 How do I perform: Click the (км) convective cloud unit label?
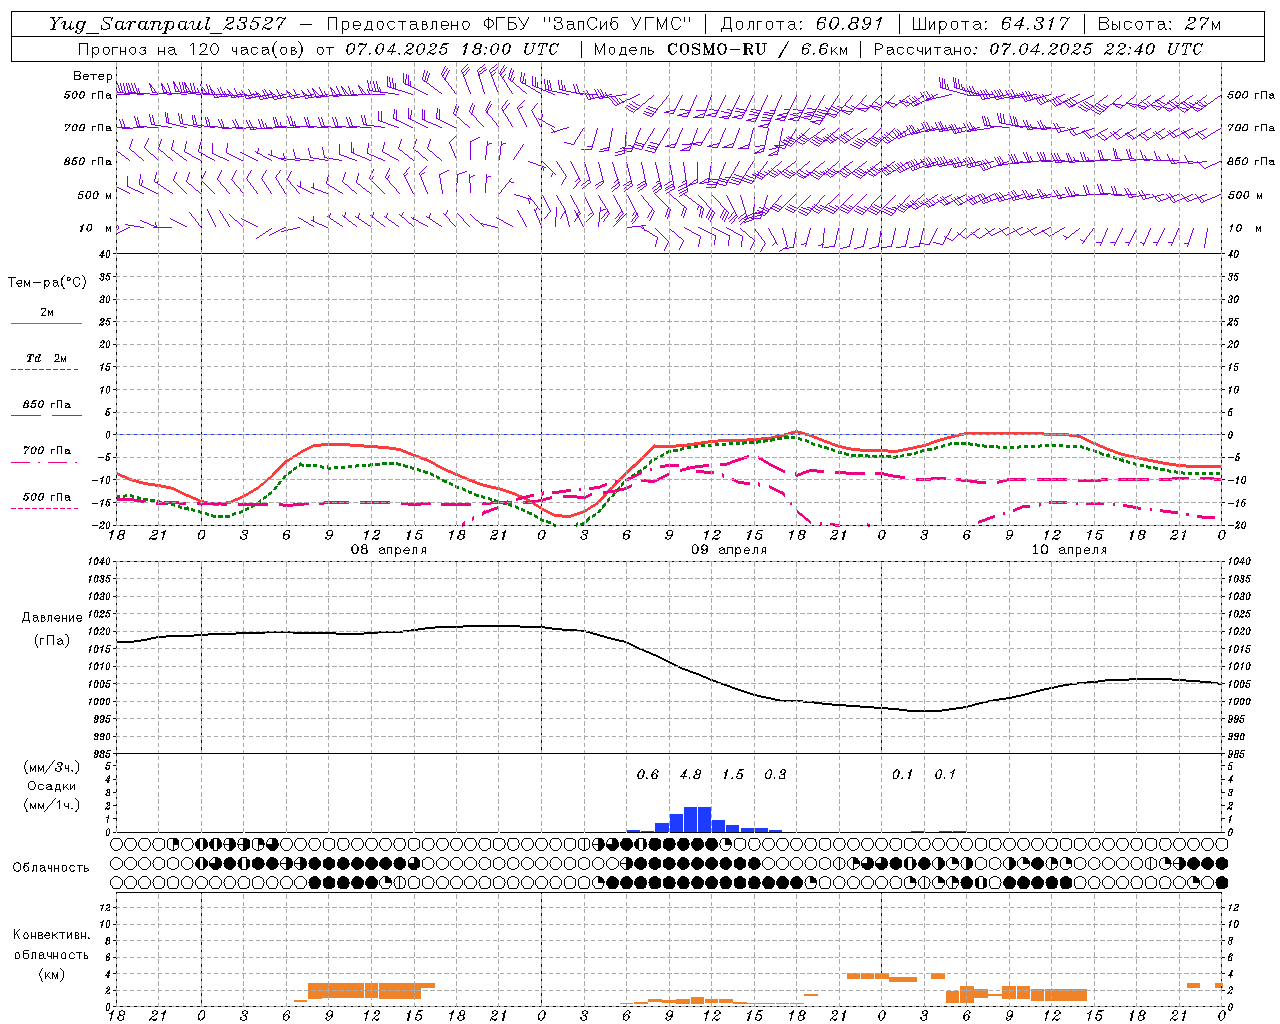[51, 974]
